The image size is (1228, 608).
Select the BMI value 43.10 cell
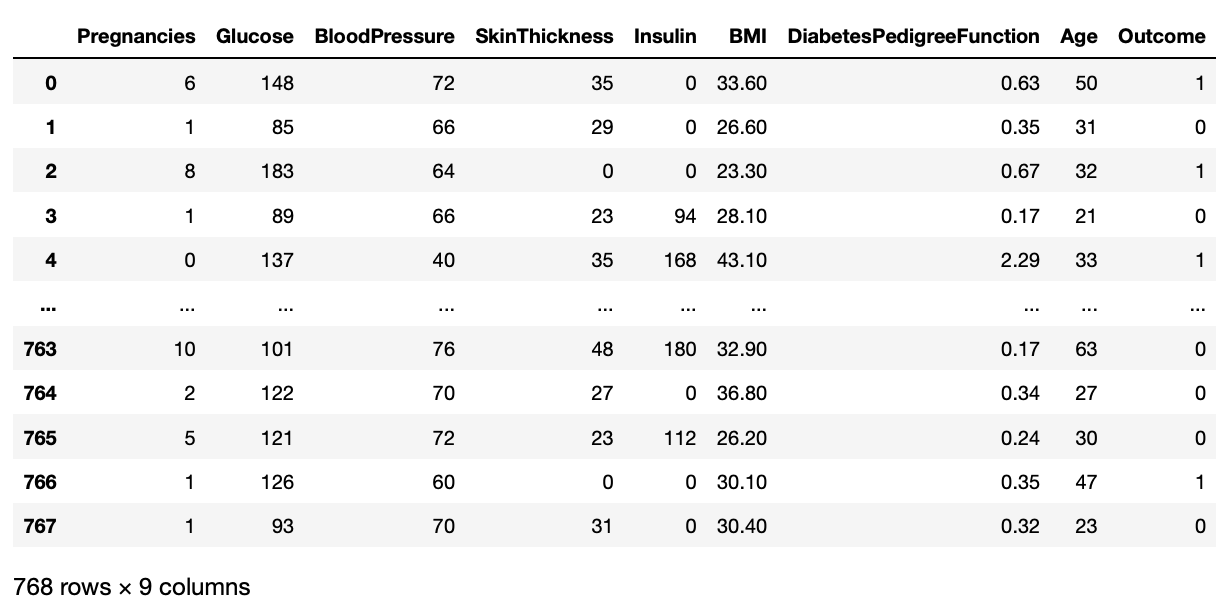point(741,260)
